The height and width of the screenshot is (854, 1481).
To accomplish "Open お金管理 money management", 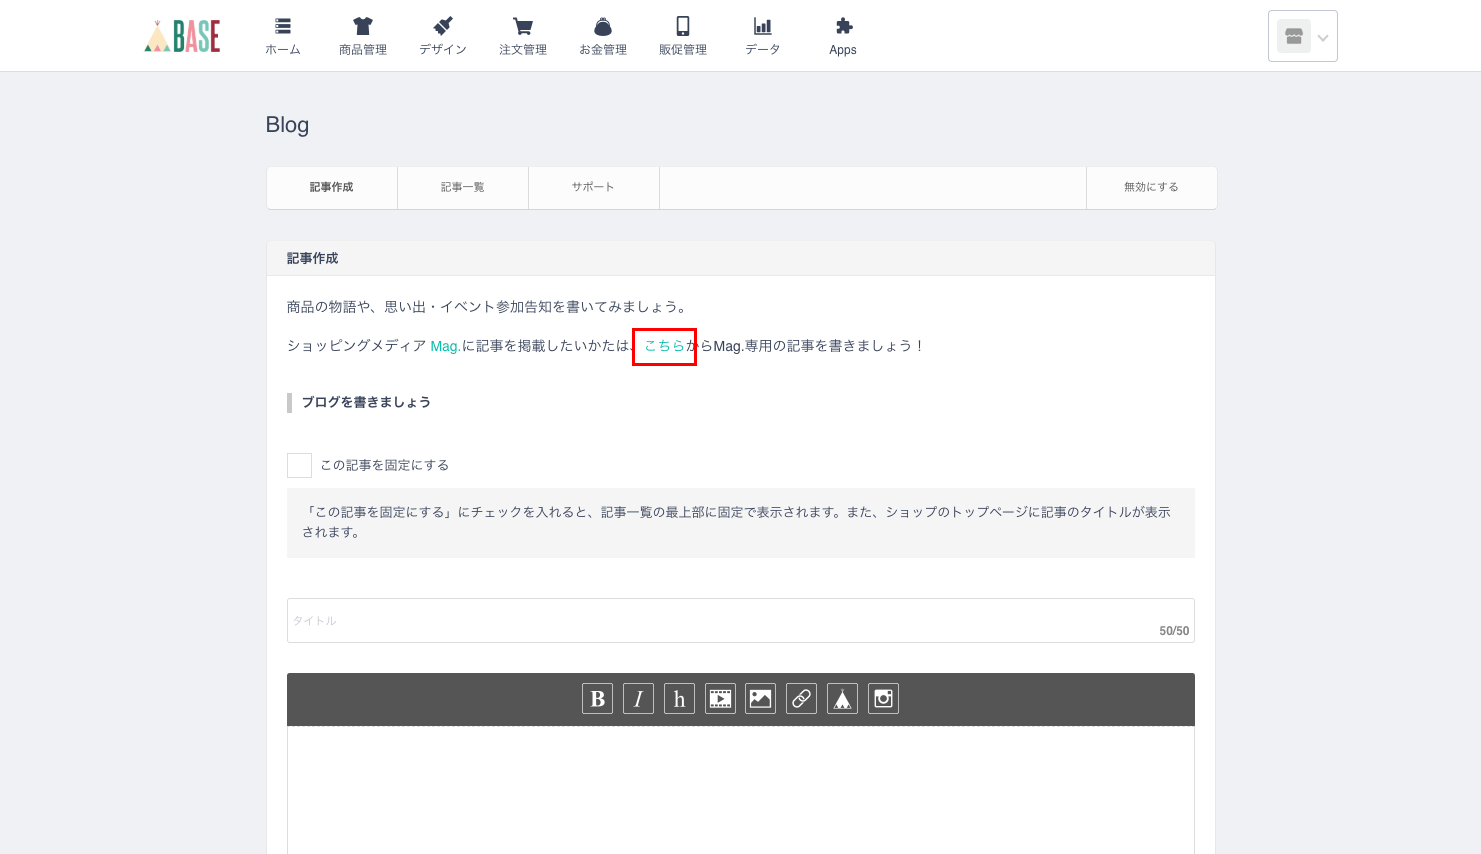I will (603, 36).
